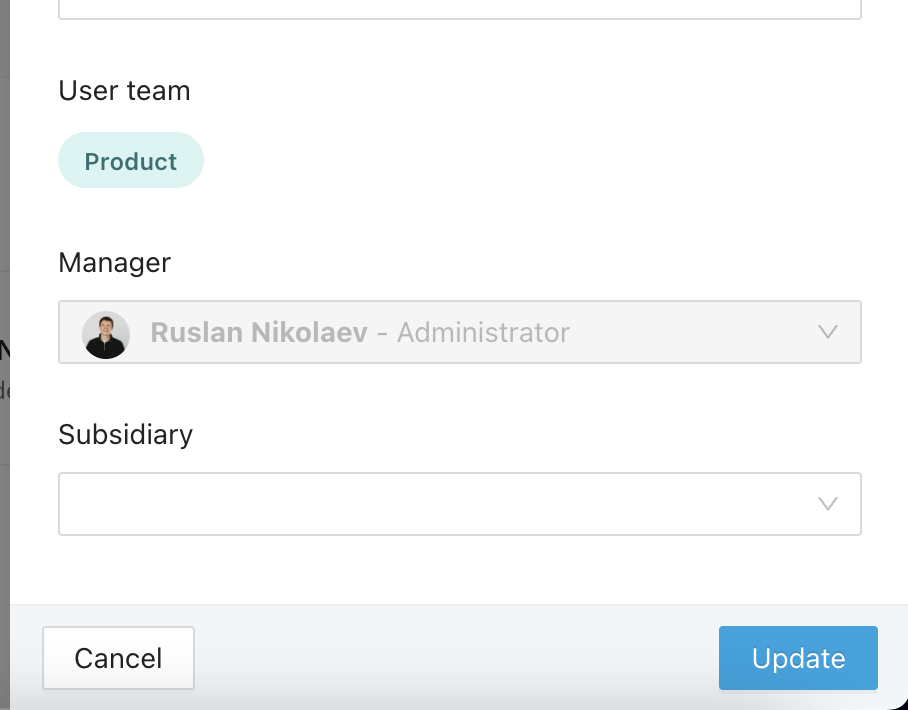Click the Ruslan Nikolaev name text
Screen dimensions: 908x710
point(259,332)
